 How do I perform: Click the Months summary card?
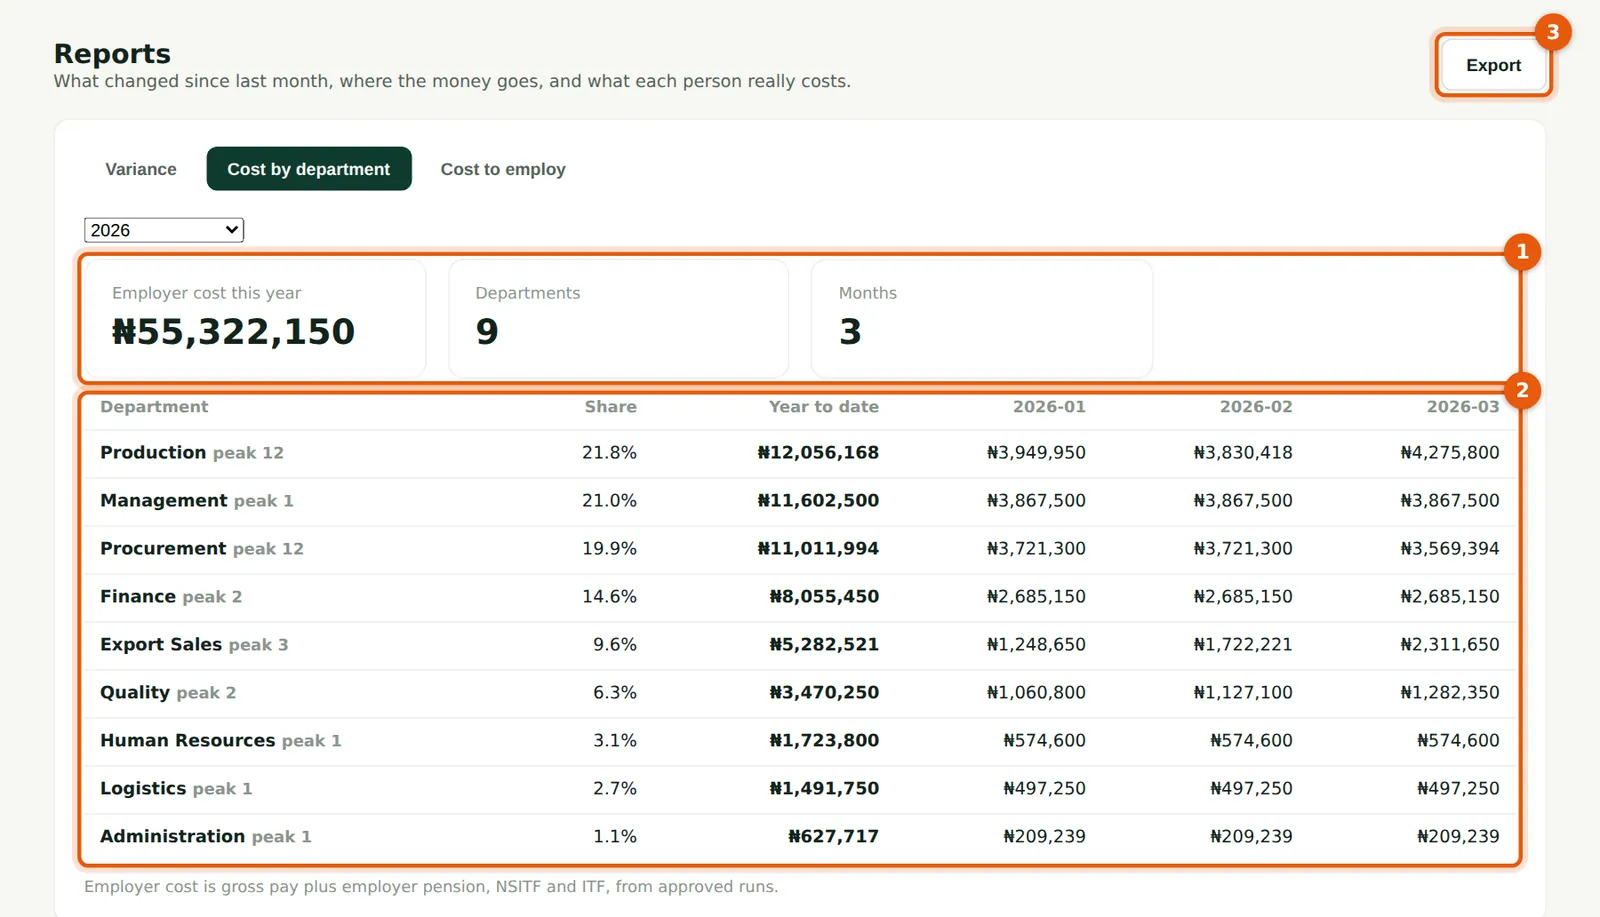pyautogui.click(x=982, y=319)
